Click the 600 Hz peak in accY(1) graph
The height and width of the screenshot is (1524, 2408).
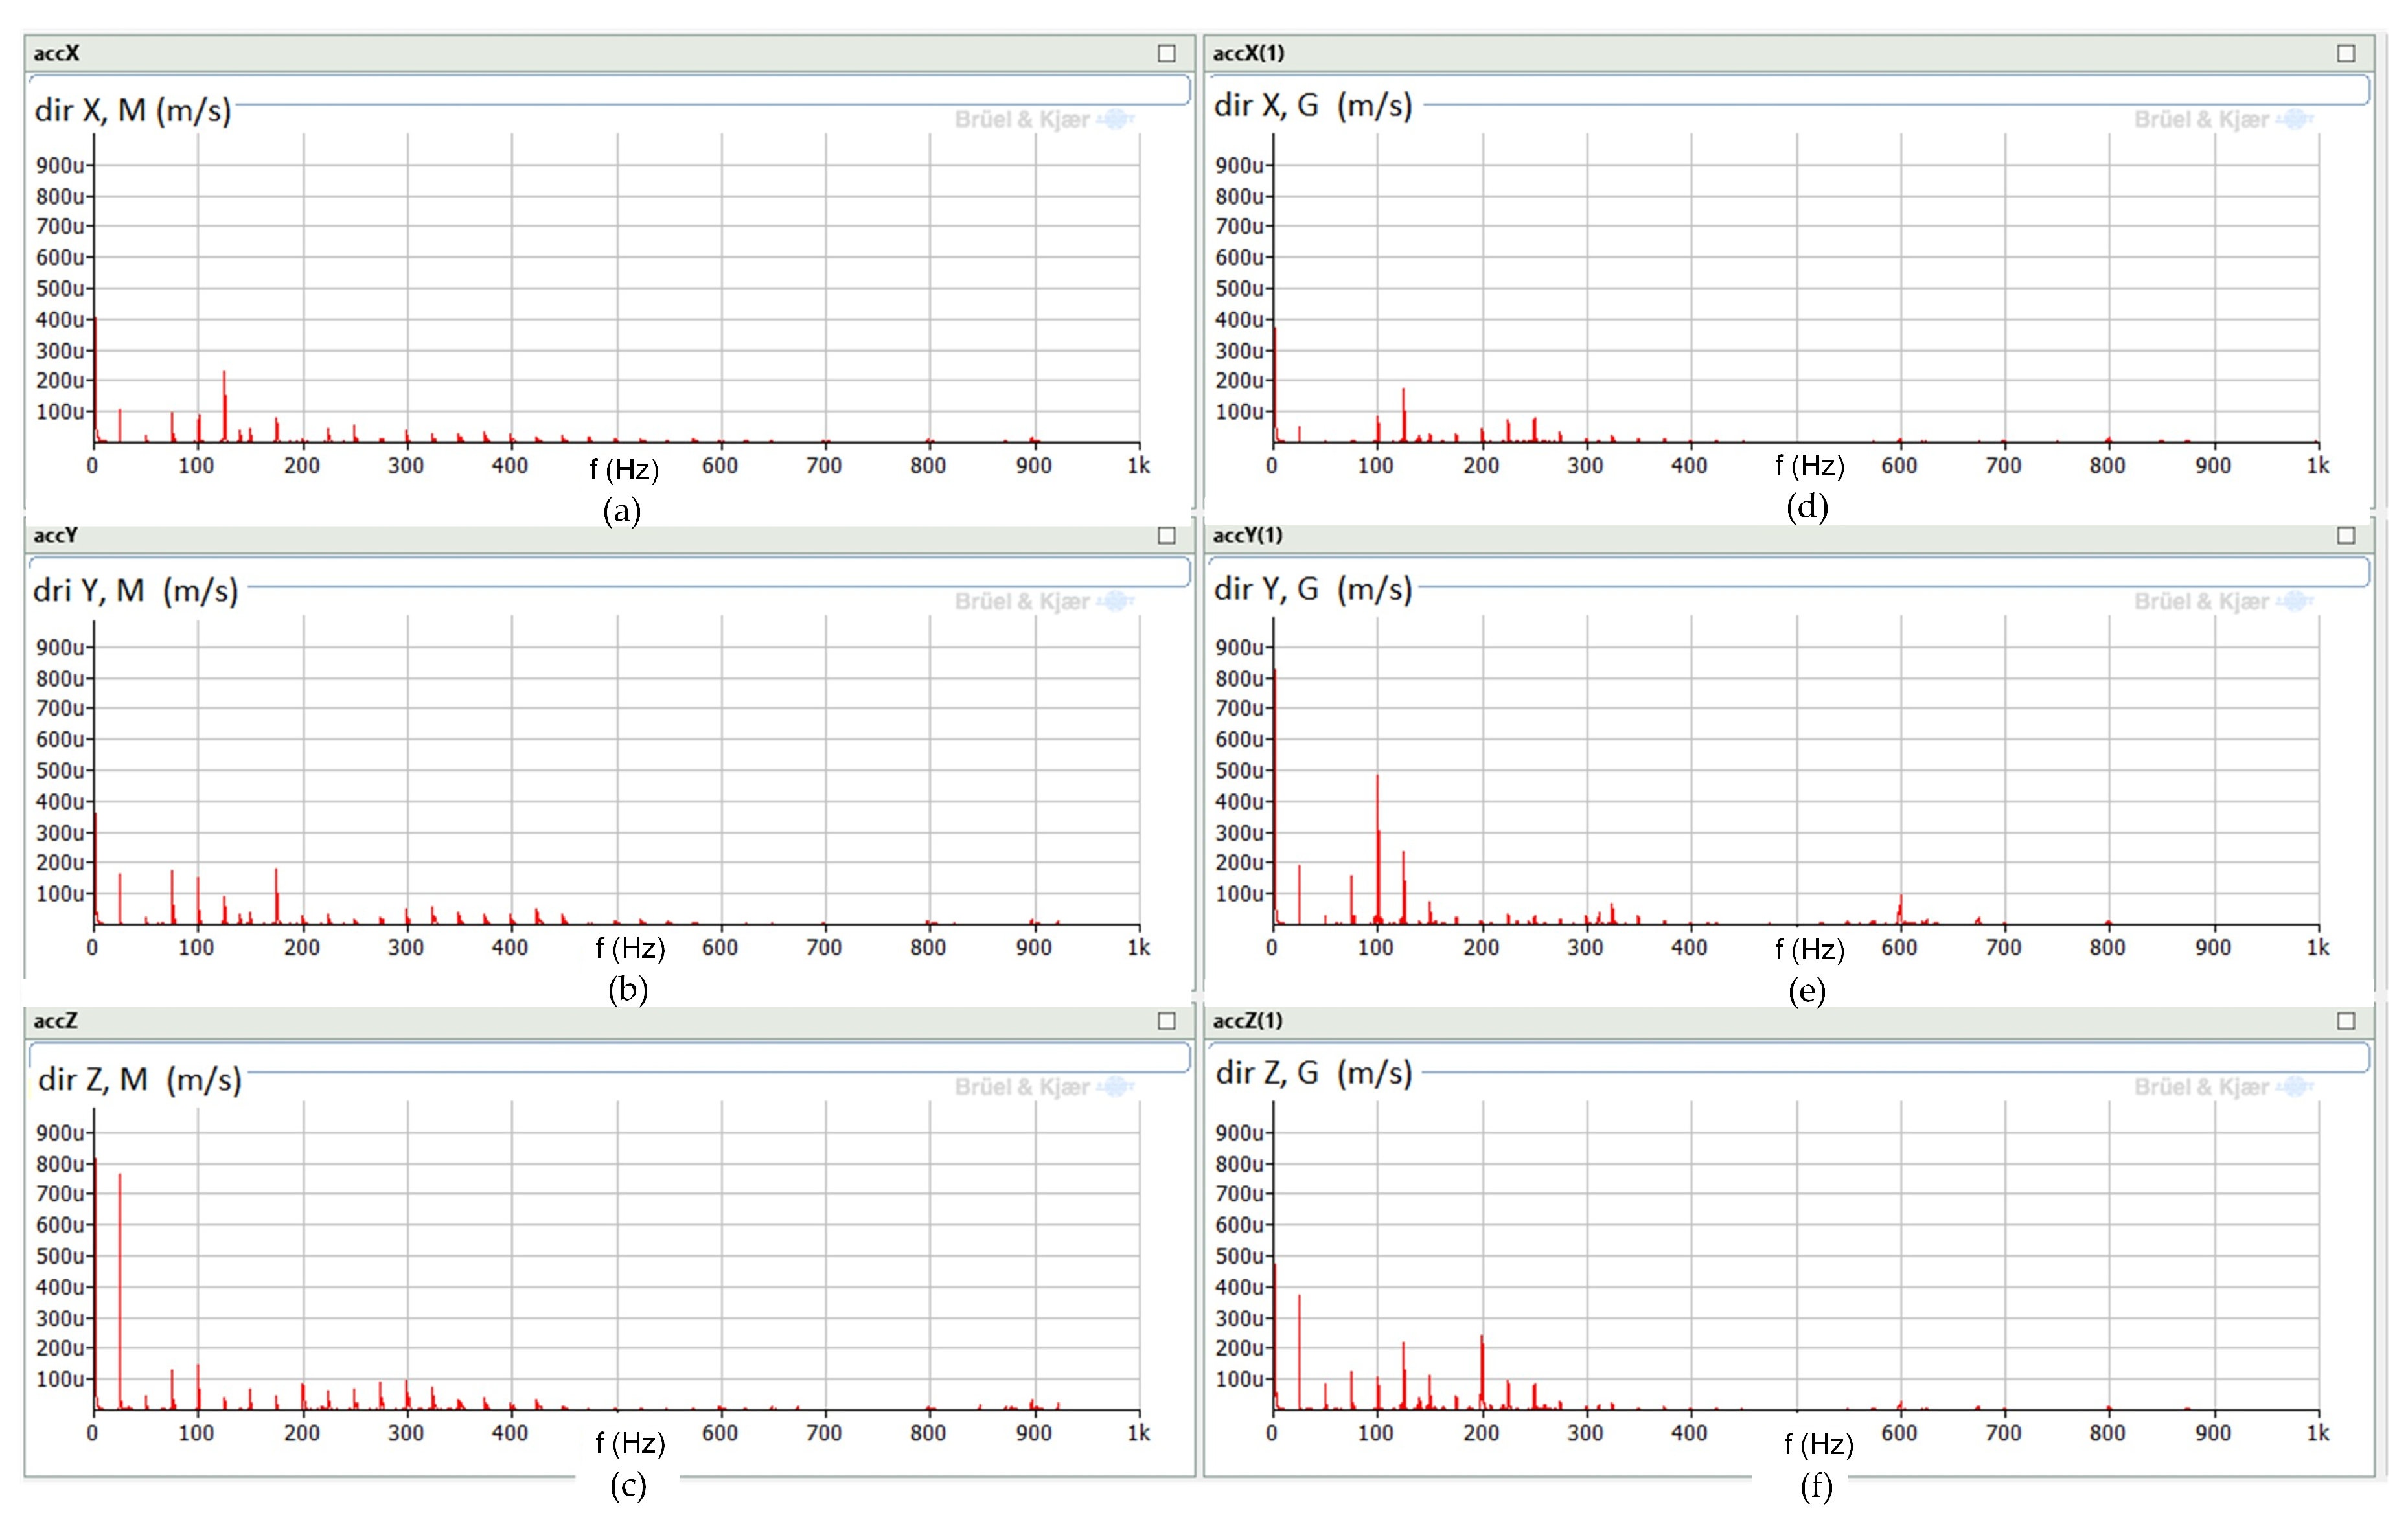1901,908
